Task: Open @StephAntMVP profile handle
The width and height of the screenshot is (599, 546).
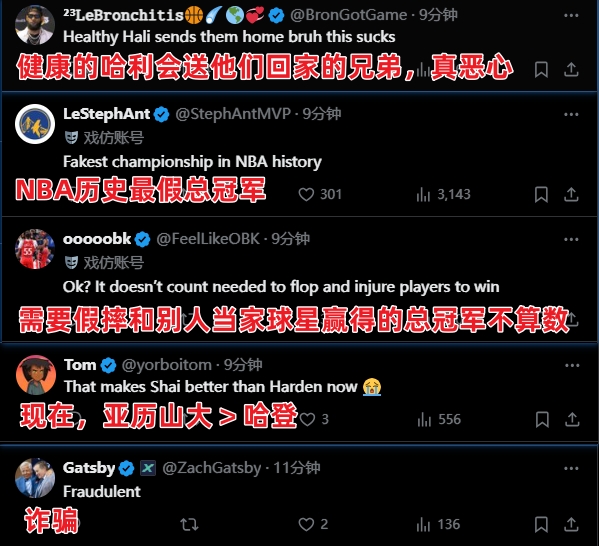Action: click(233, 114)
